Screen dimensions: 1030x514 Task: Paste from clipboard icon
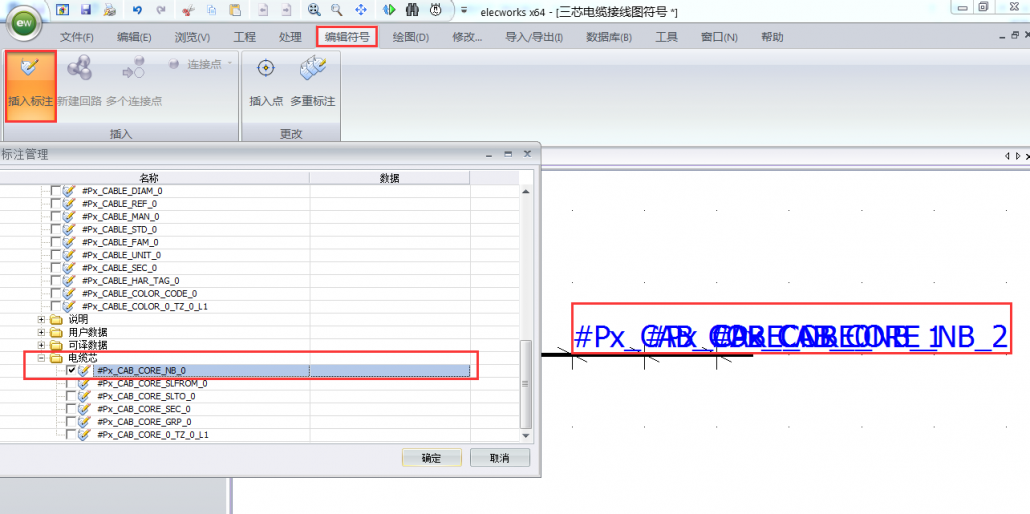(x=235, y=10)
